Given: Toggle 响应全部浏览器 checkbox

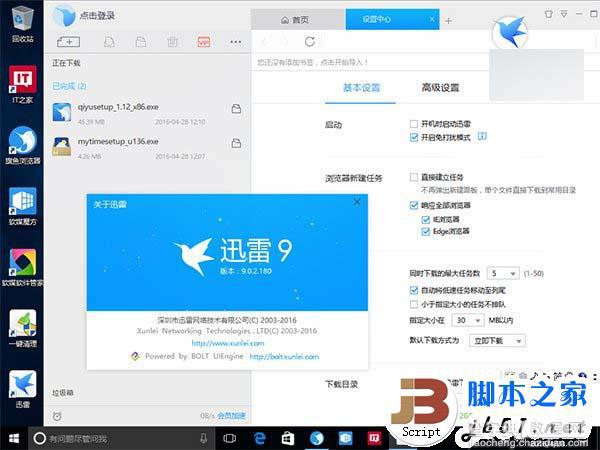Looking at the screenshot, I should 414,205.
